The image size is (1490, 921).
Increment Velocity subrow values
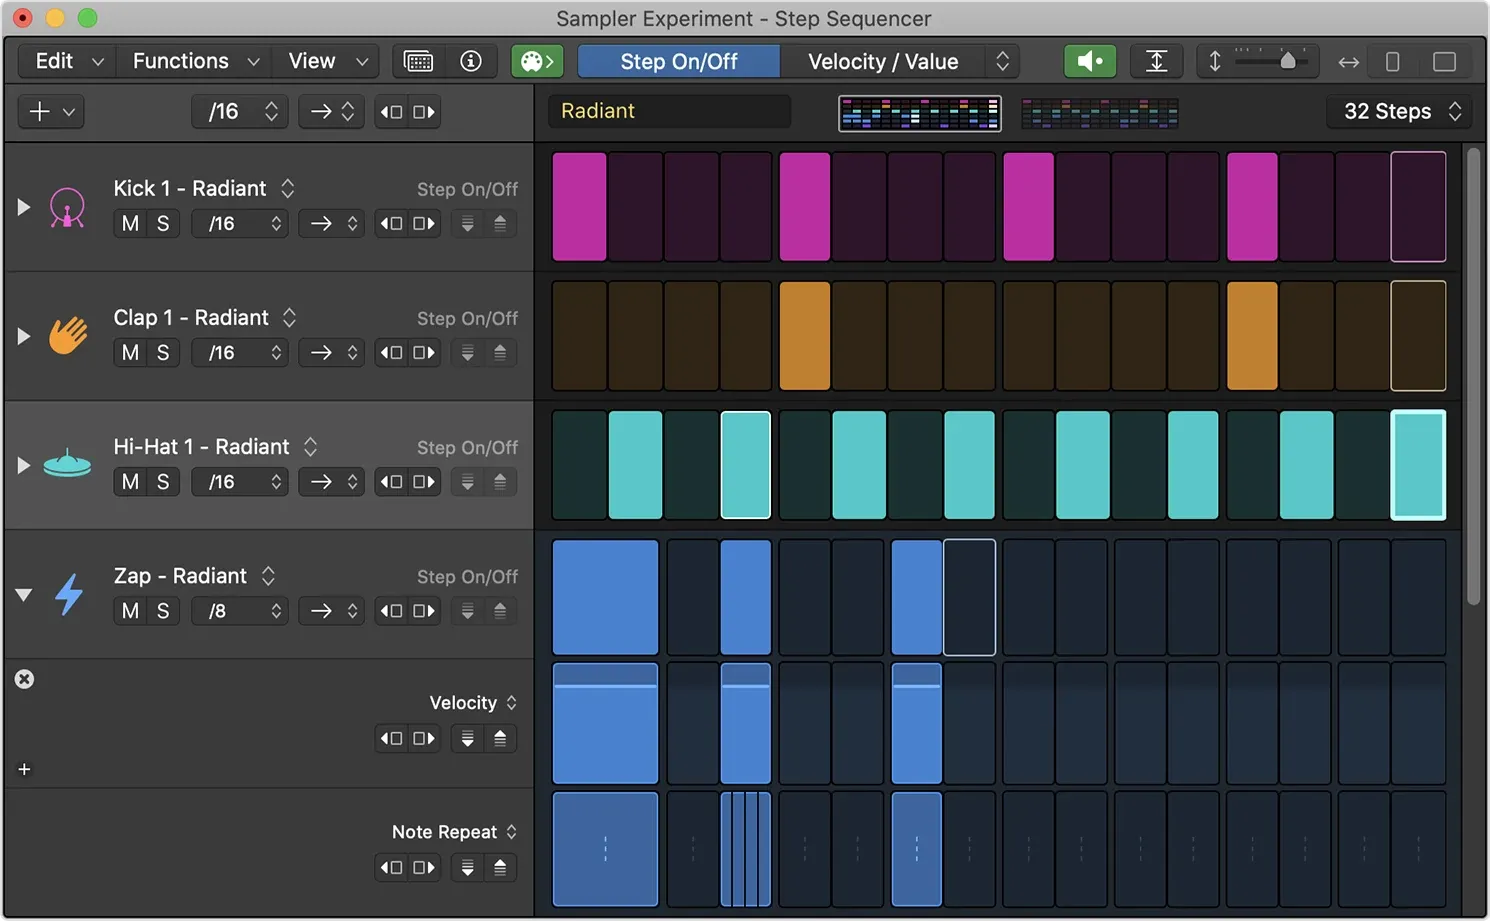coord(500,739)
